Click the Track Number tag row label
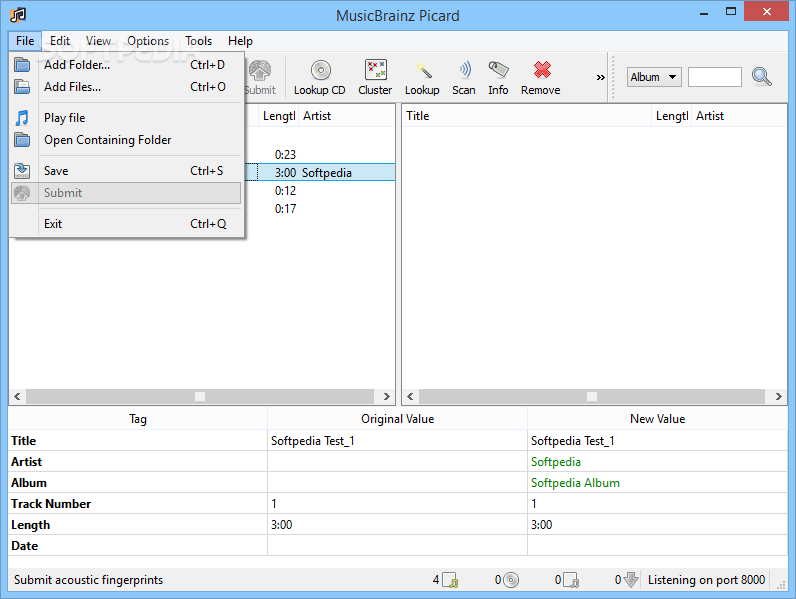 (51, 504)
